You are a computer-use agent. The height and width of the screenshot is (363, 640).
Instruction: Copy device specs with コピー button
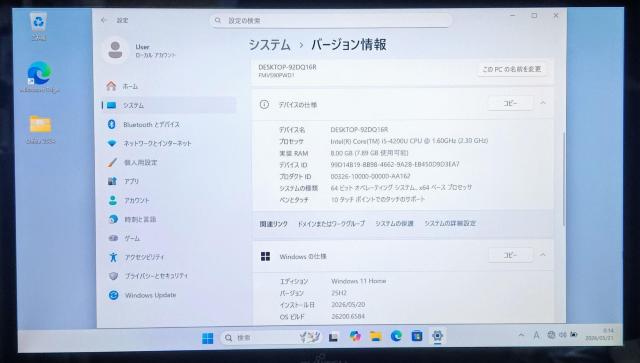coord(510,103)
